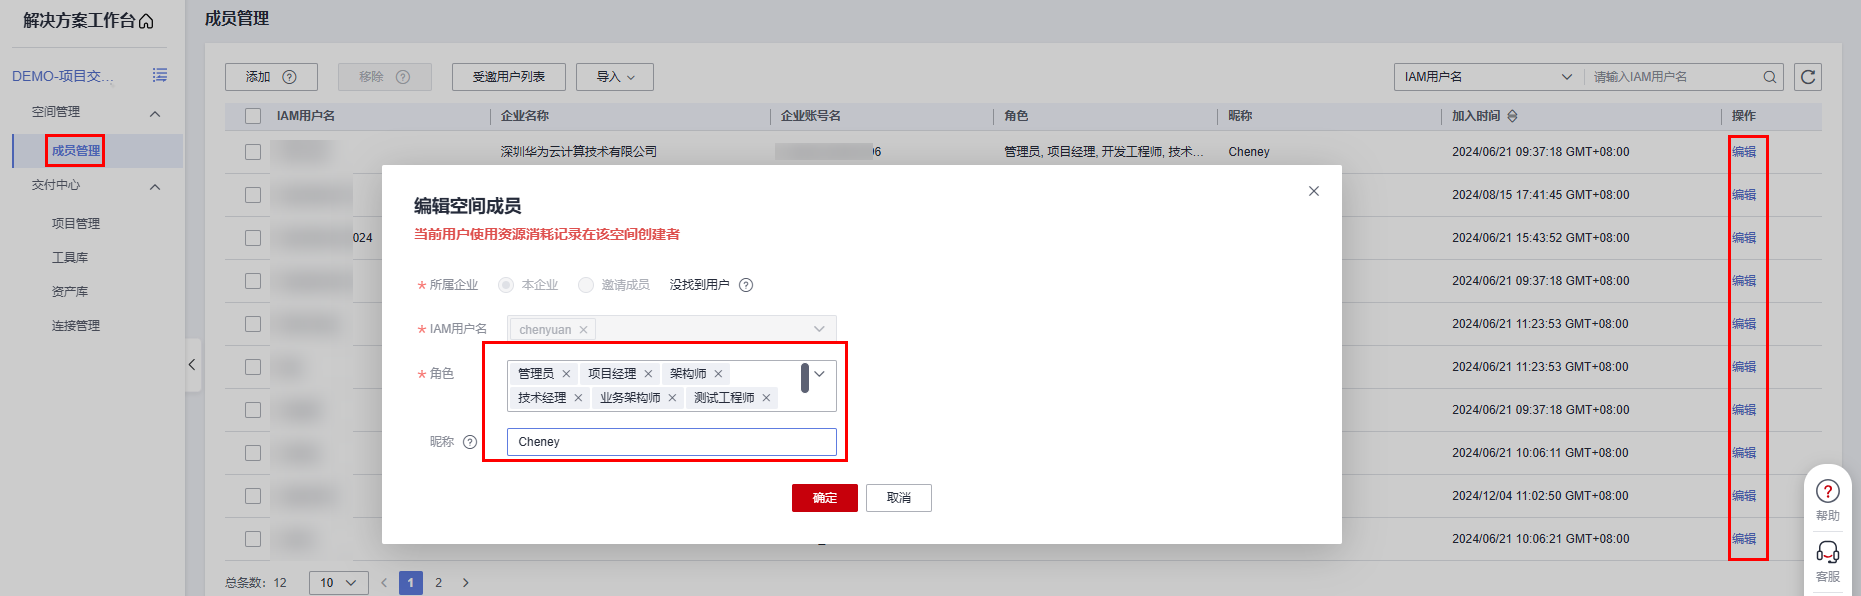Image resolution: width=1861 pixels, height=596 pixels.
Task: Collapse the left sidebar with the arrow
Action: click(192, 365)
